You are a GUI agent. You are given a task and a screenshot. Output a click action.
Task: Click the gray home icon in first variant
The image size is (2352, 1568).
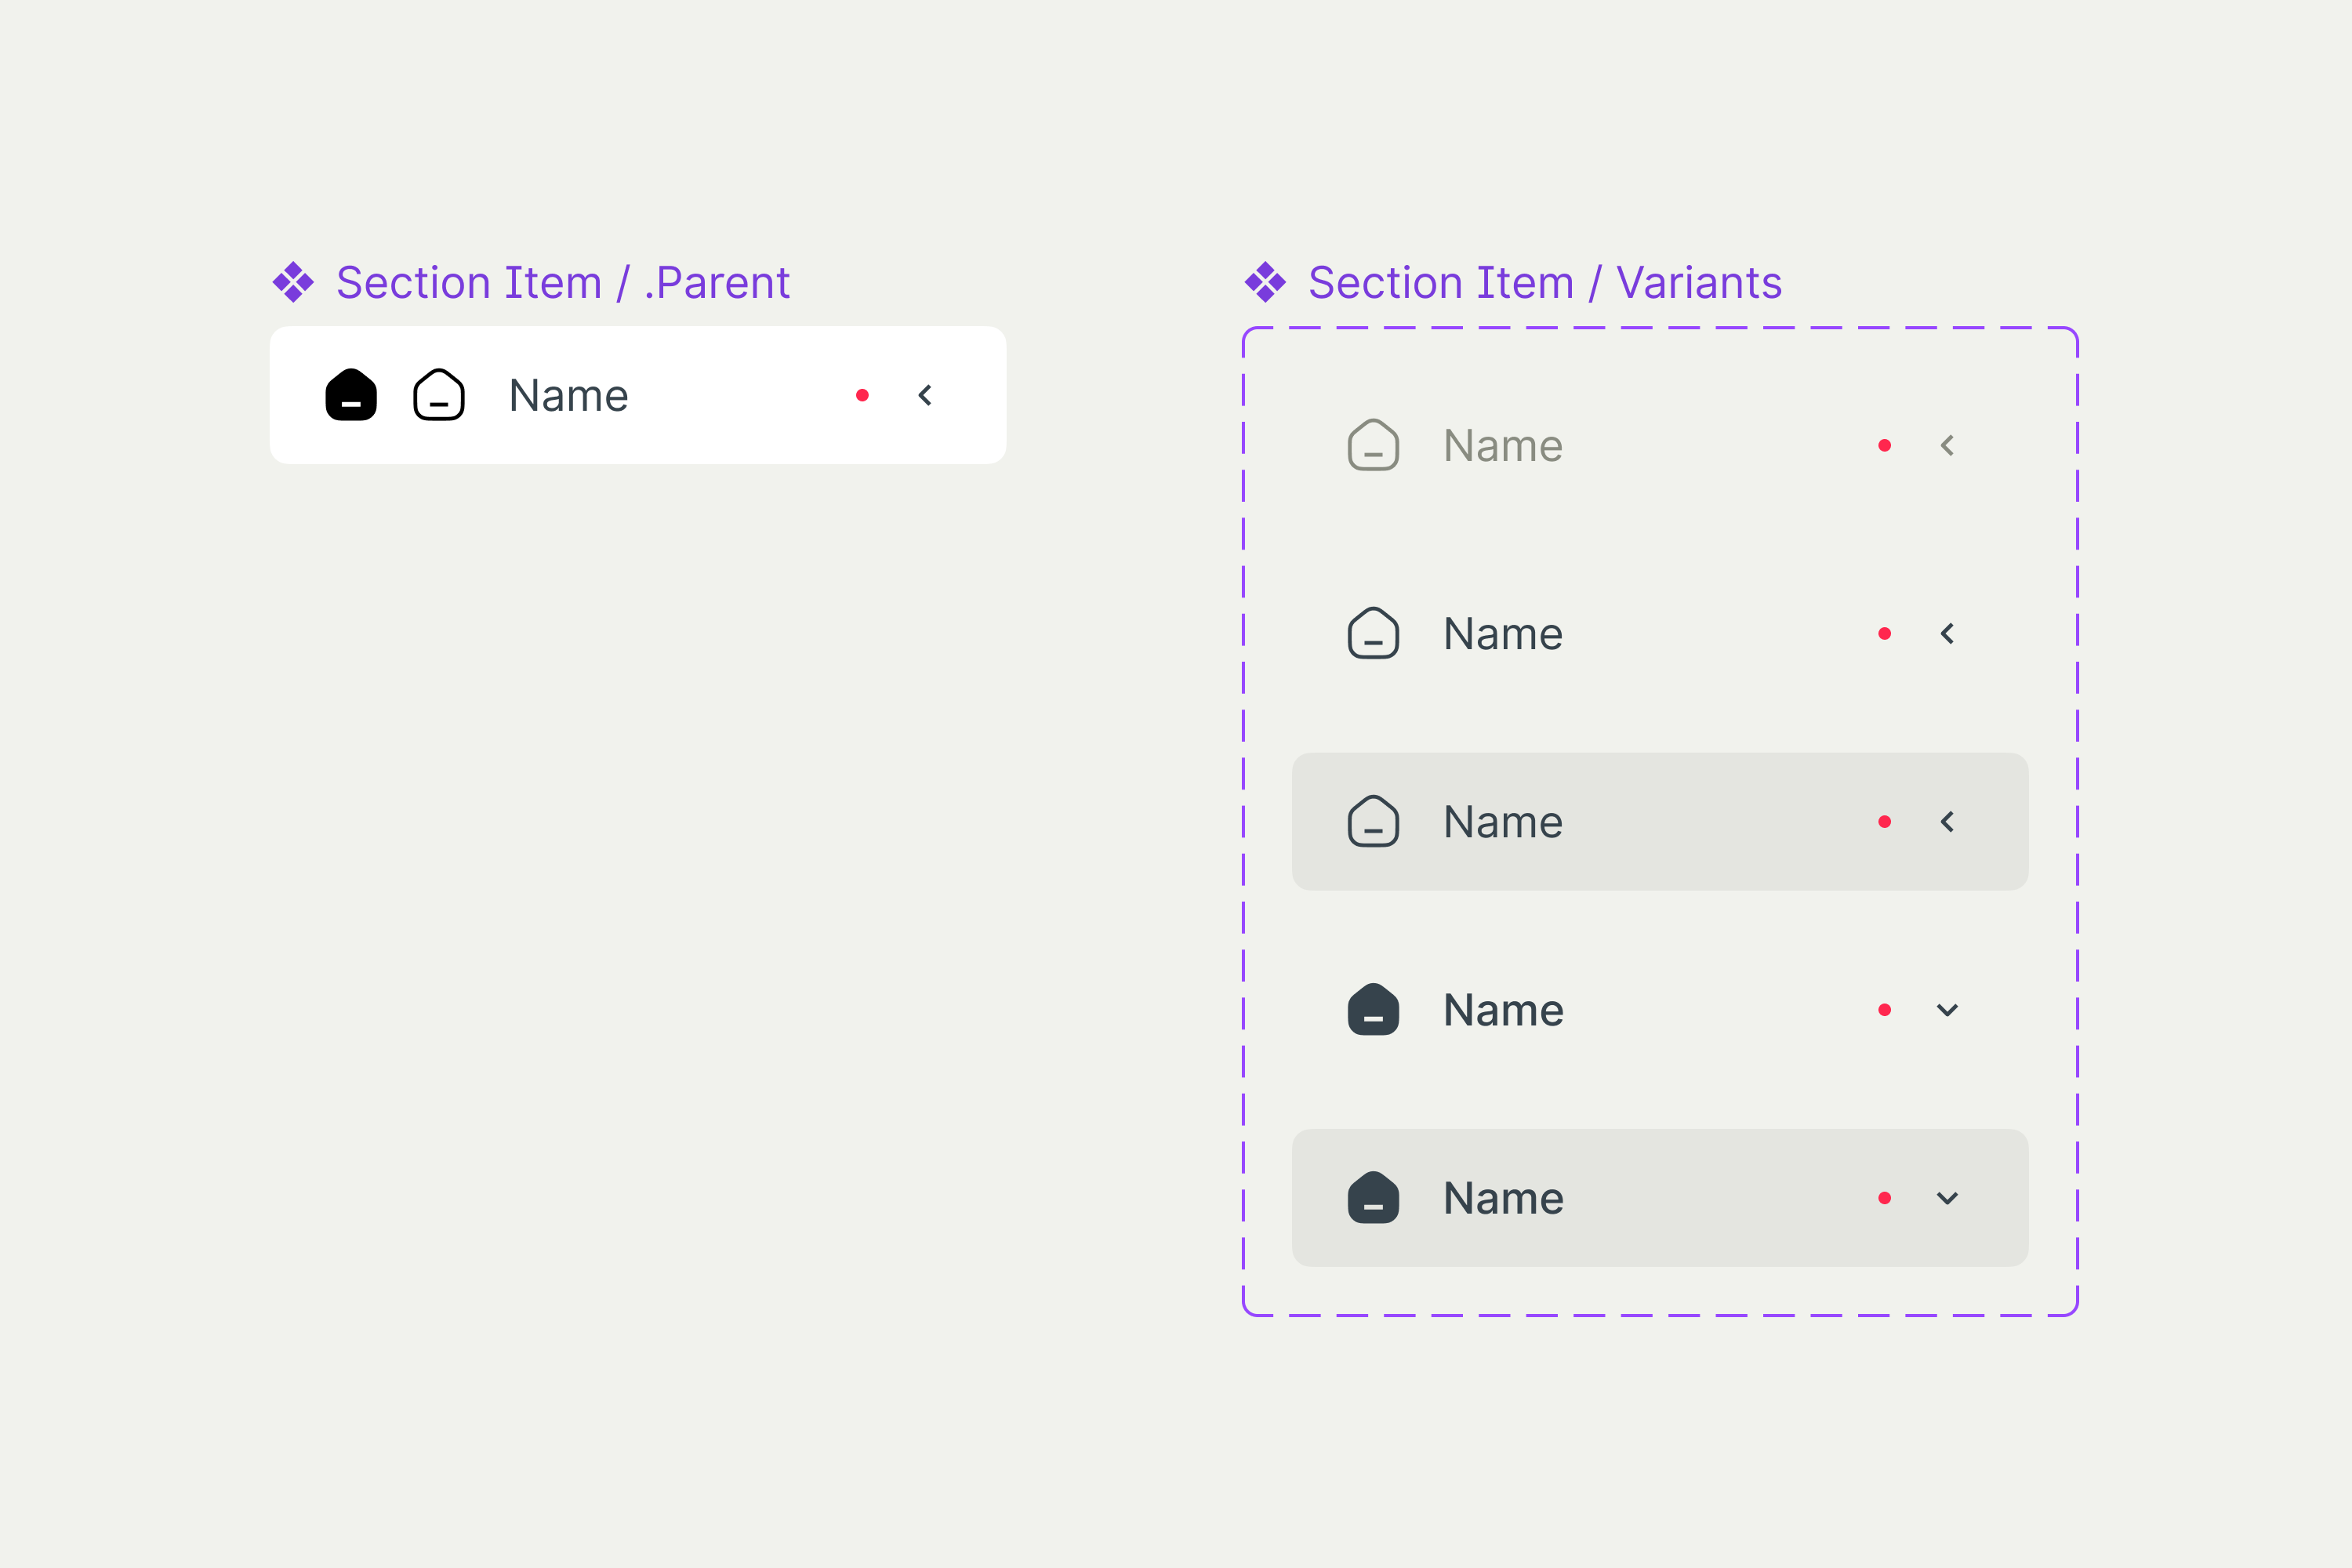1373,445
